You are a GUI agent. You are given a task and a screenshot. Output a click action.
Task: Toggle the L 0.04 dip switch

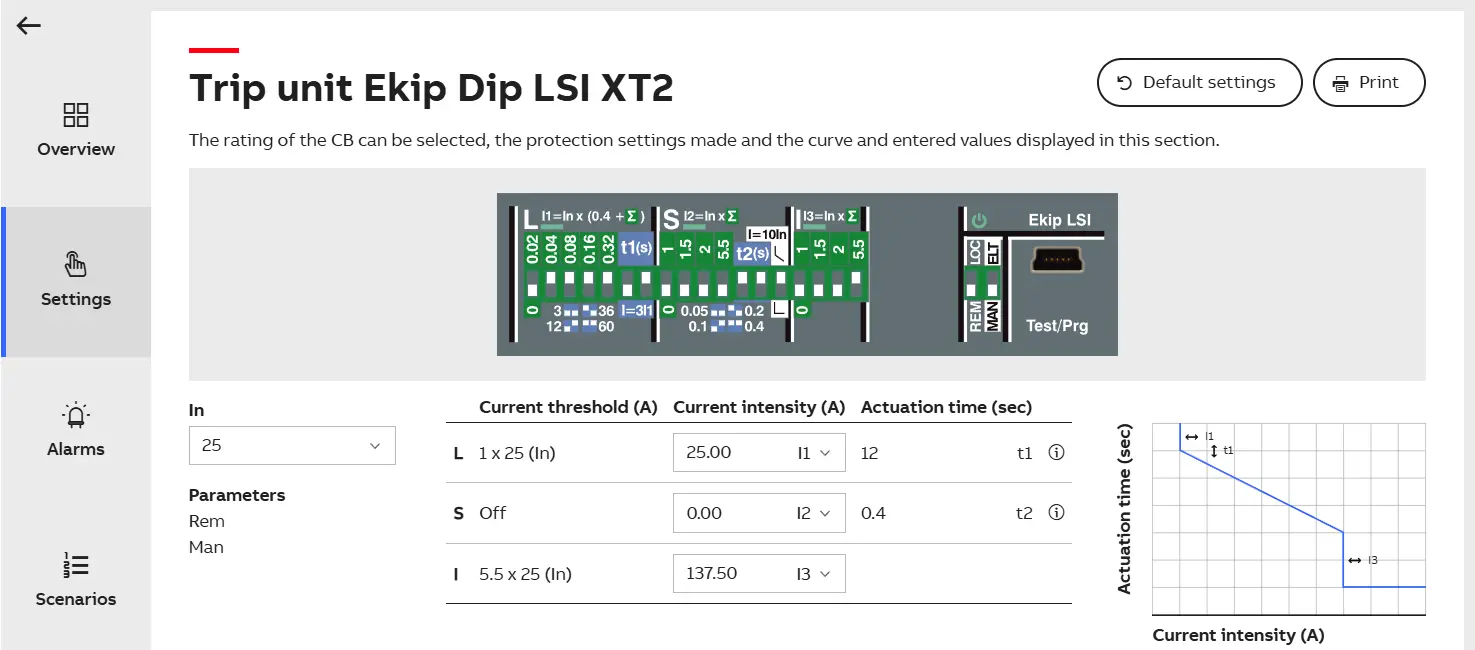click(552, 284)
